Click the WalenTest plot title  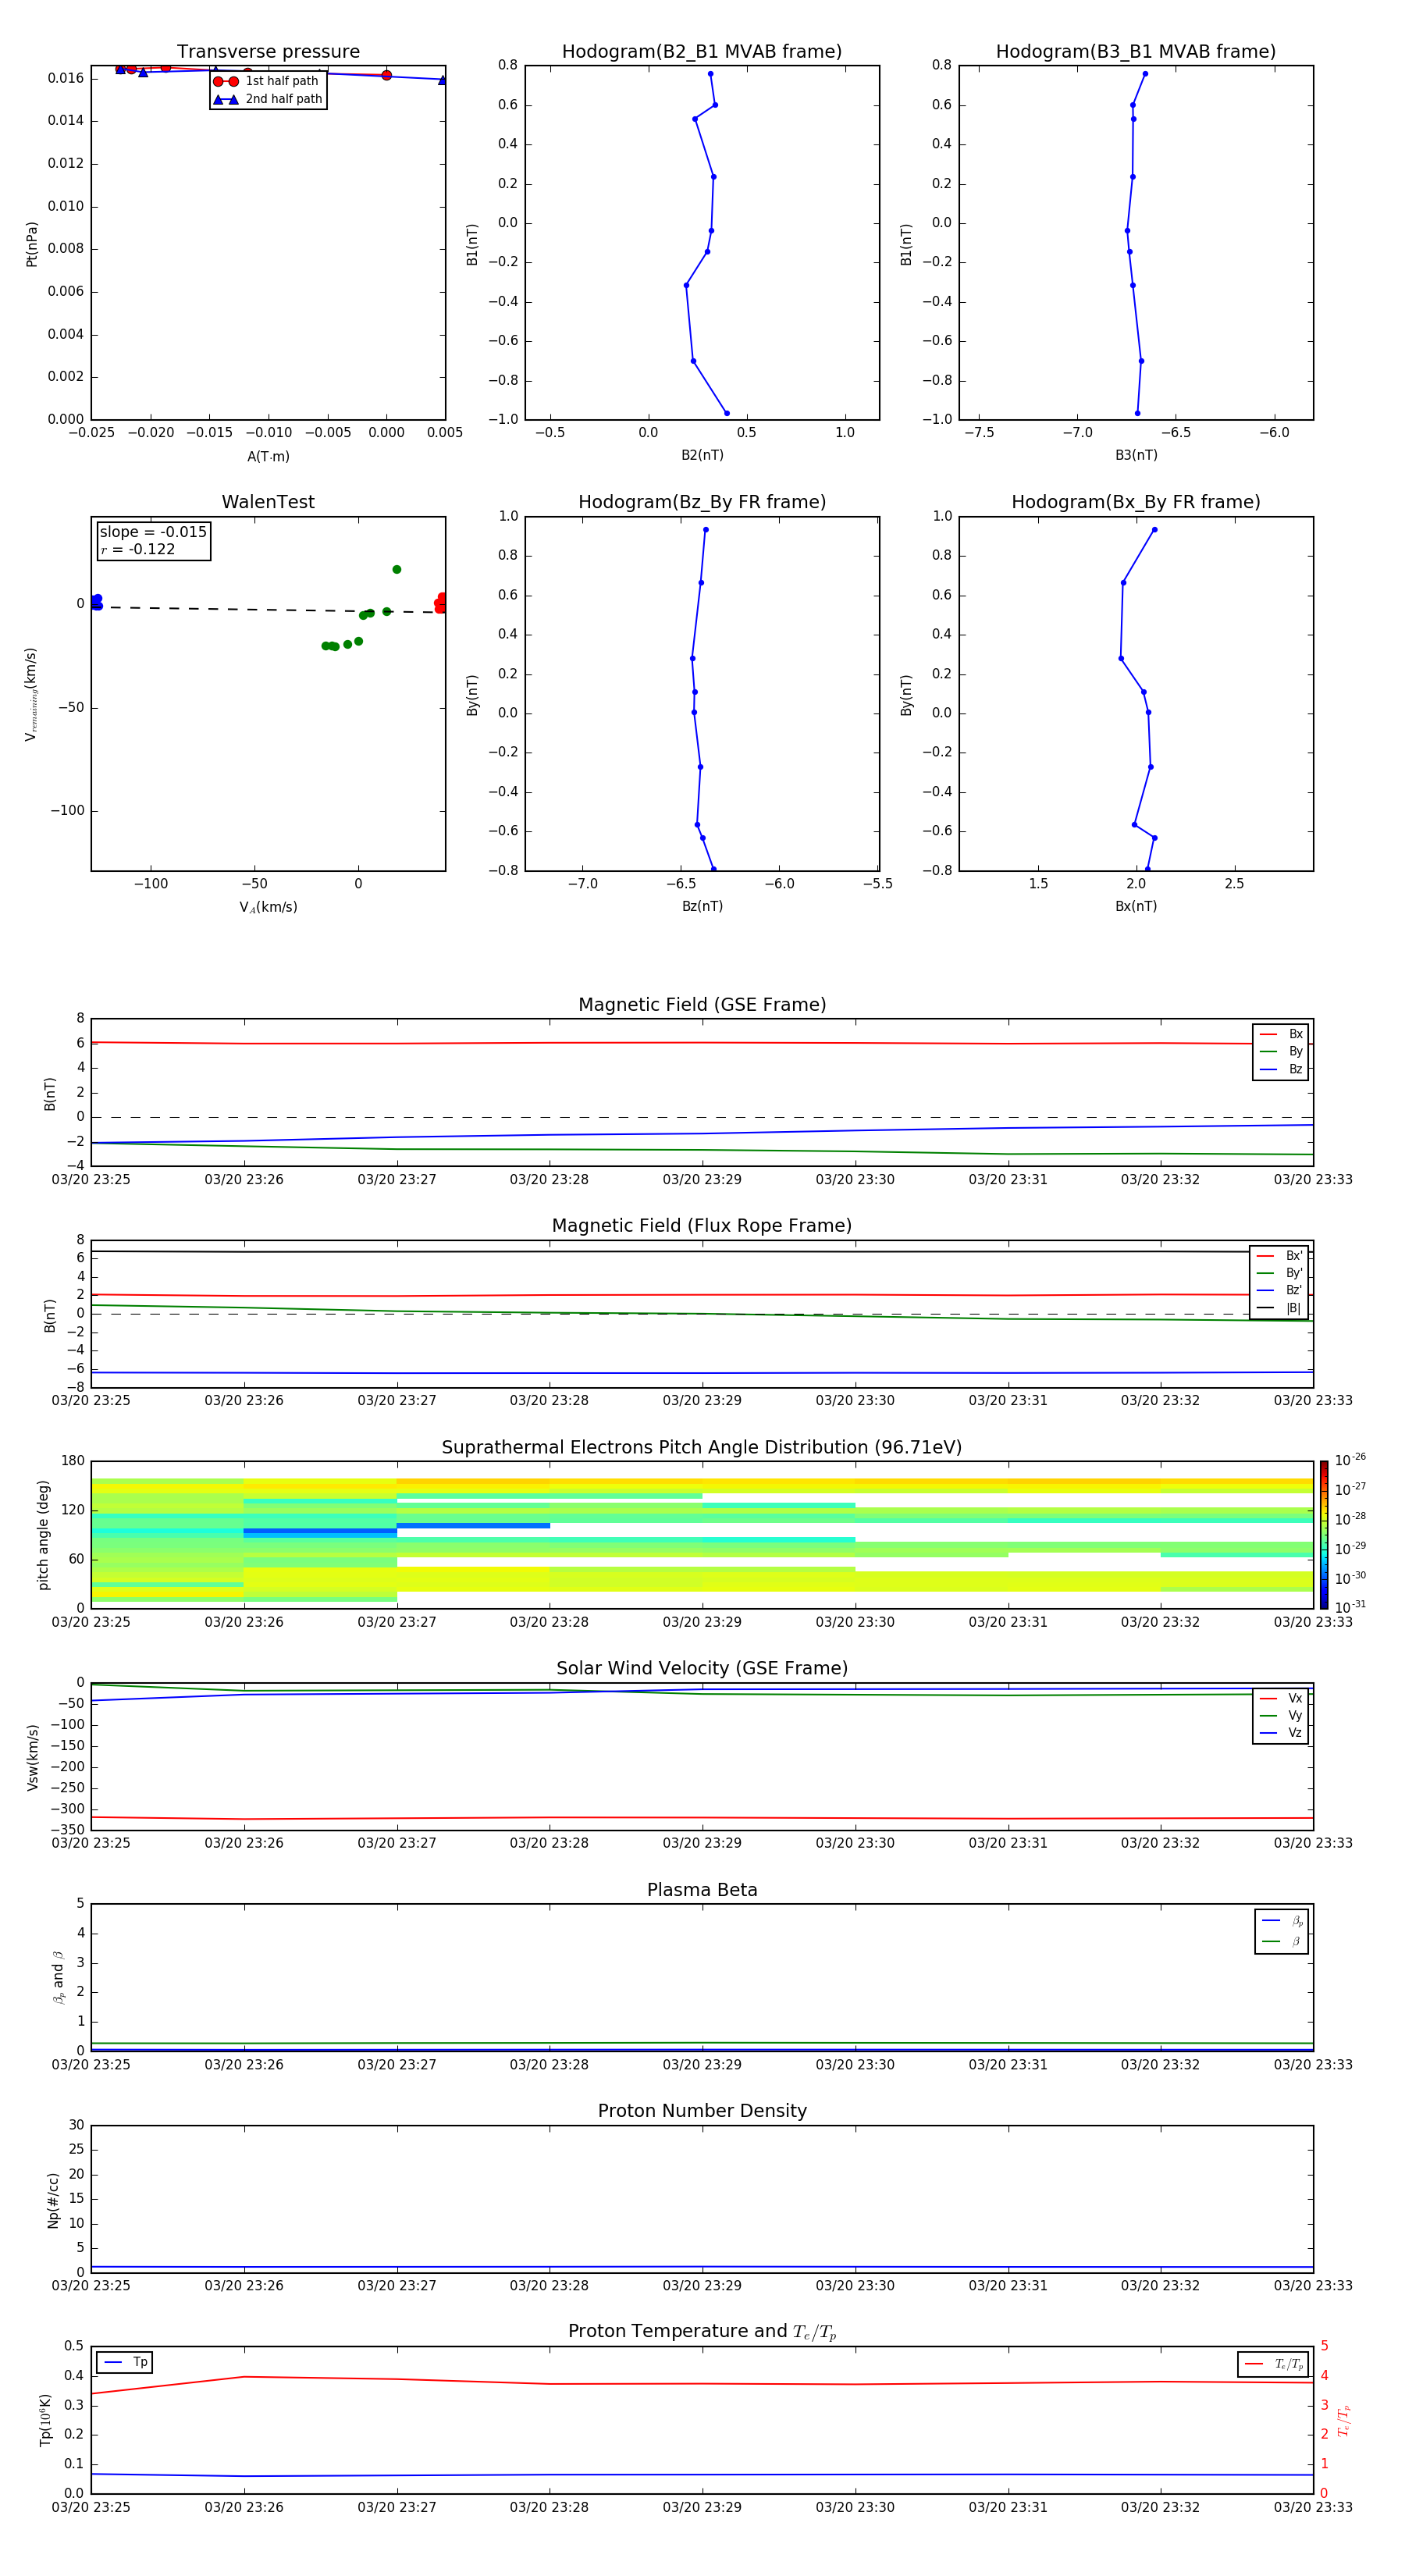[x=268, y=502]
